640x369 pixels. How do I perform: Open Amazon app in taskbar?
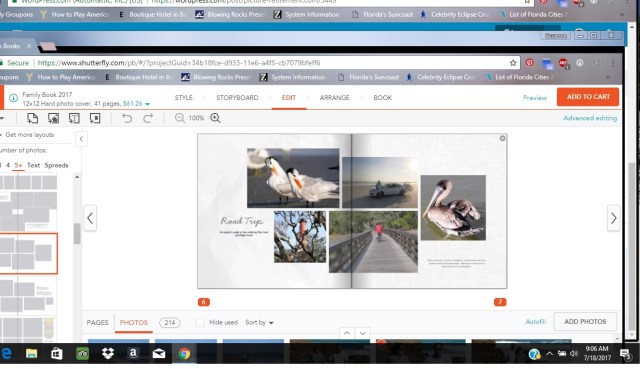(x=133, y=353)
